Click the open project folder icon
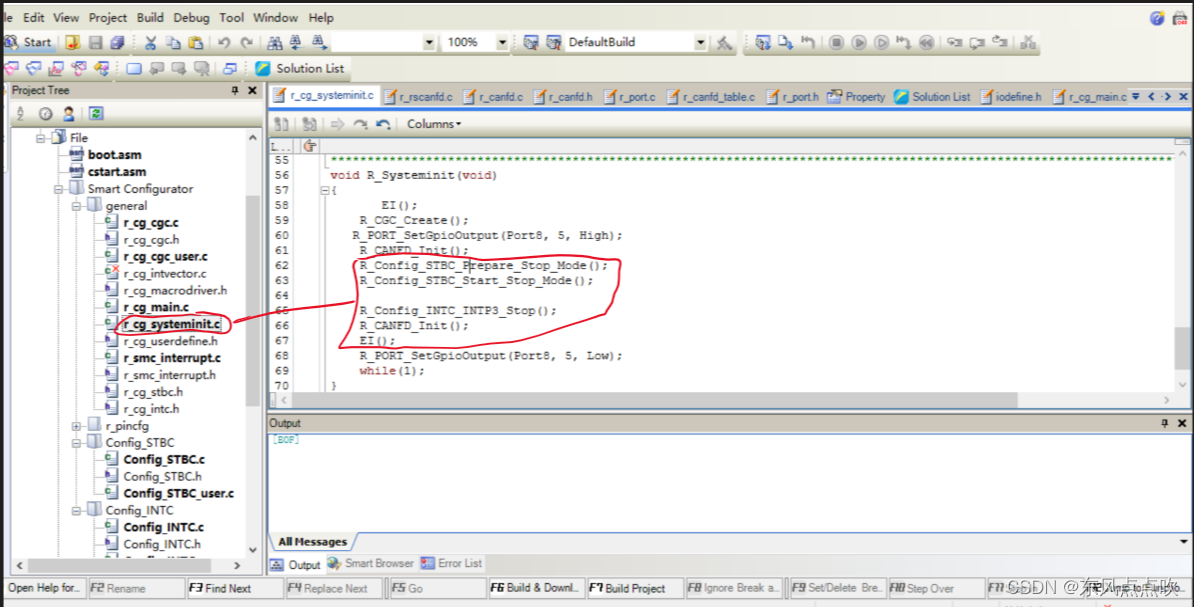The width and height of the screenshot is (1194, 607). (72, 43)
